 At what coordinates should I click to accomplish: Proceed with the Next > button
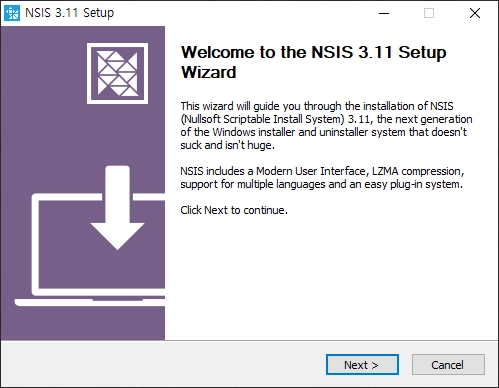click(362, 365)
